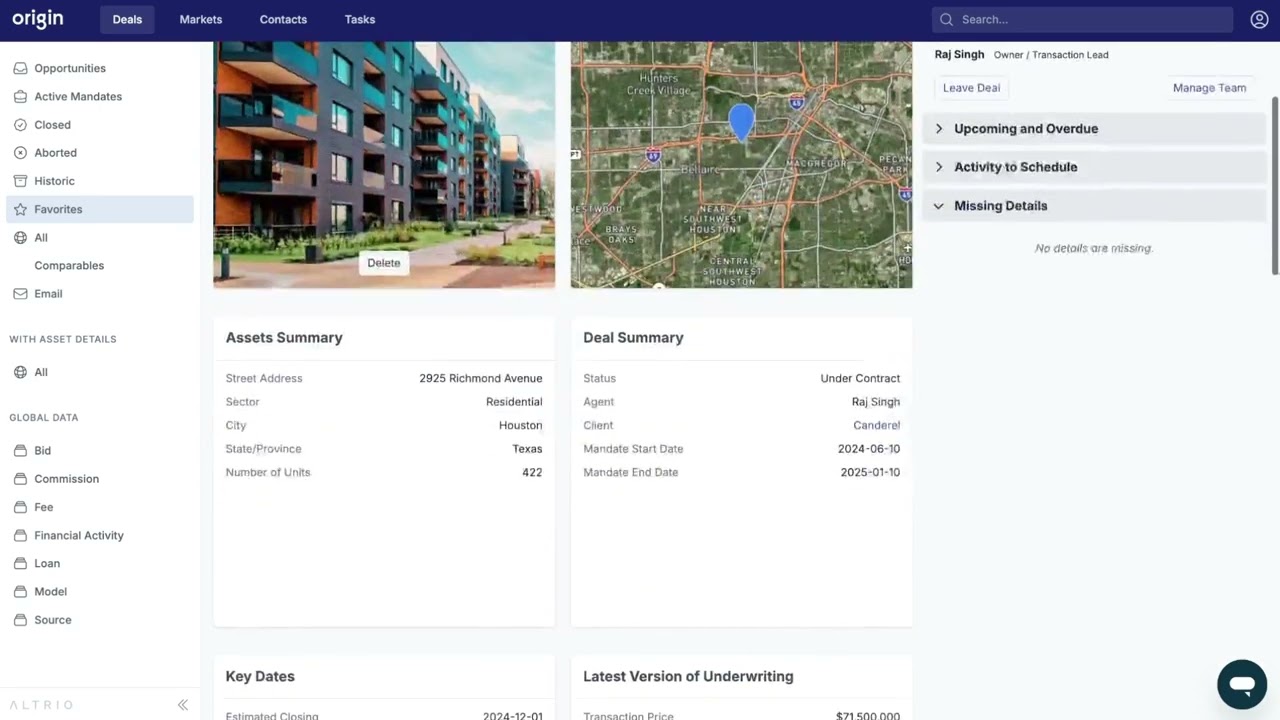Open the user profile icon

pyautogui.click(x=1259, y=19)
